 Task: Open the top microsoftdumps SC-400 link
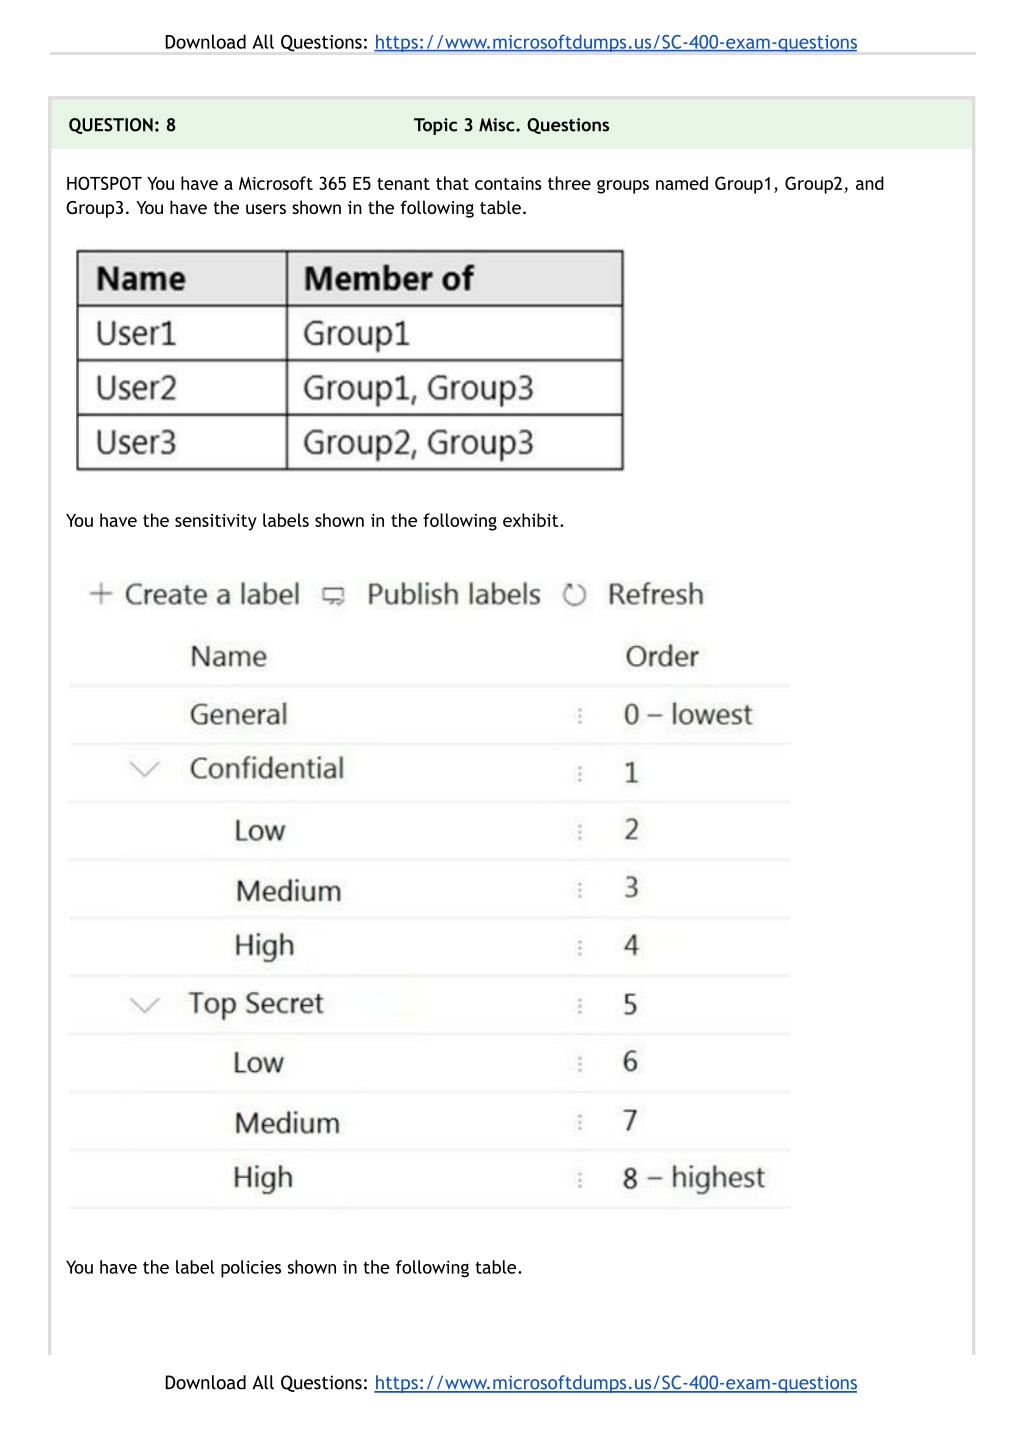(616, 42)
